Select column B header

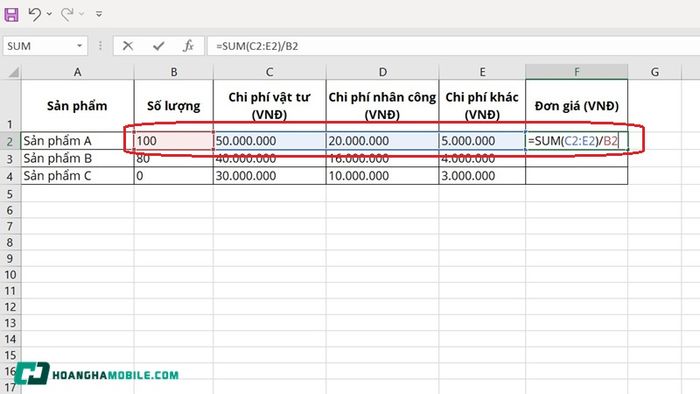click(174, 72)
